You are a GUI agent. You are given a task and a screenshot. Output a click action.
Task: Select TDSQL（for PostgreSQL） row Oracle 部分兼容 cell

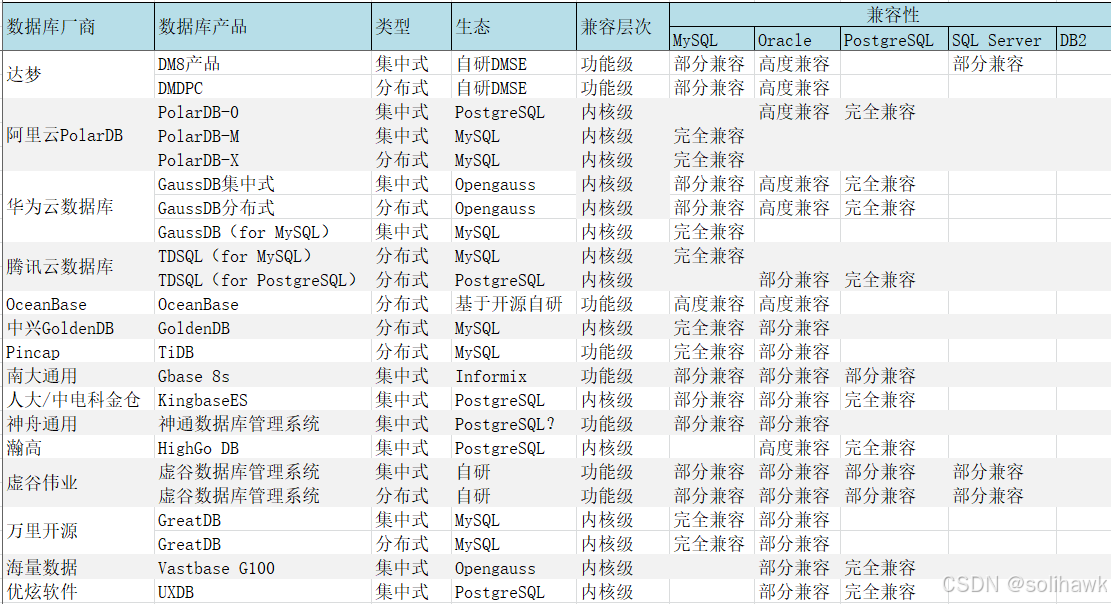pos(798,280)
